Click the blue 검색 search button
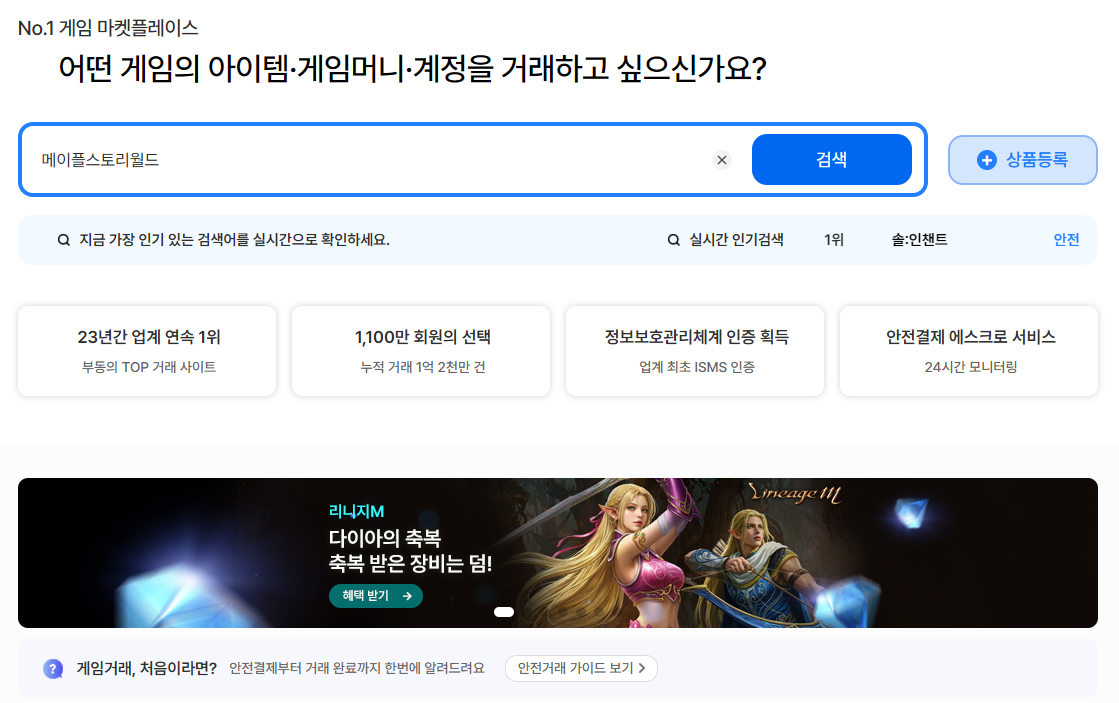Screen dimensions: 1119x703 [831, 160]
